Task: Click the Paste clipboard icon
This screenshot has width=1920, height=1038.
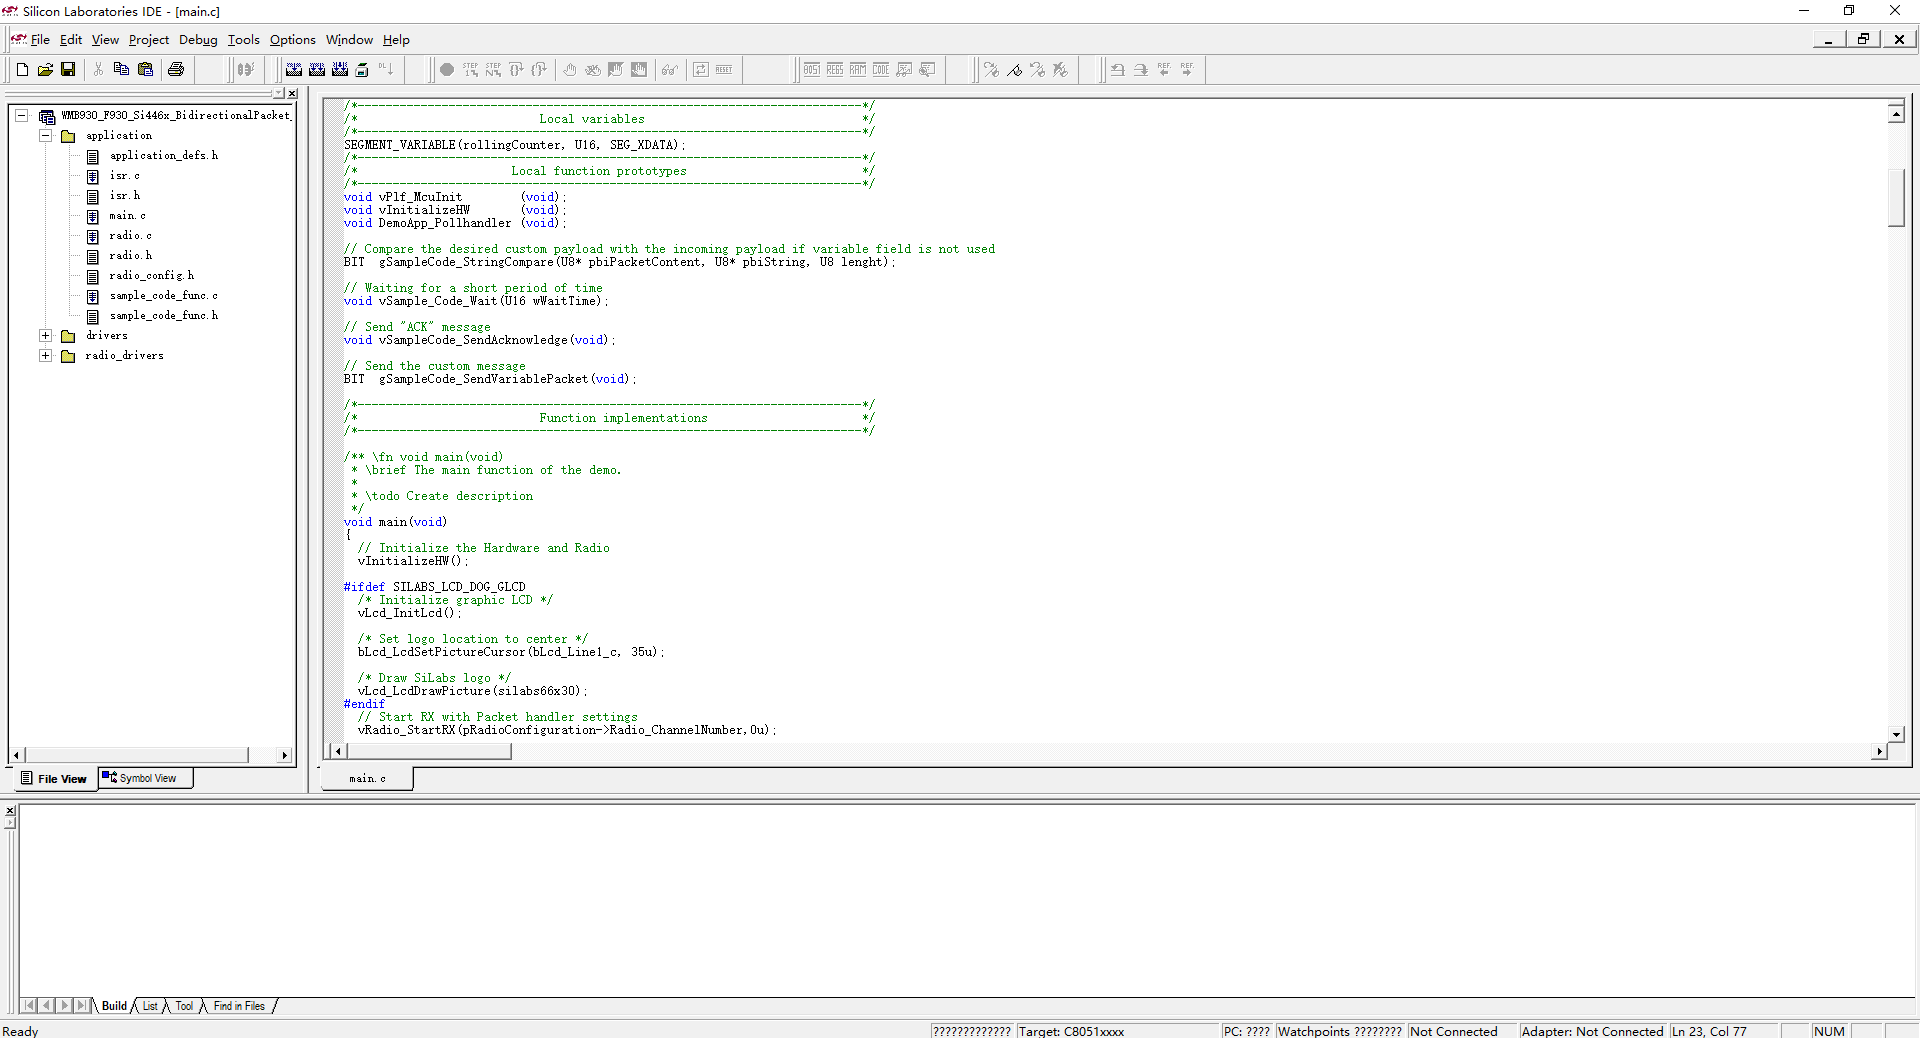Action: point(145,69)
